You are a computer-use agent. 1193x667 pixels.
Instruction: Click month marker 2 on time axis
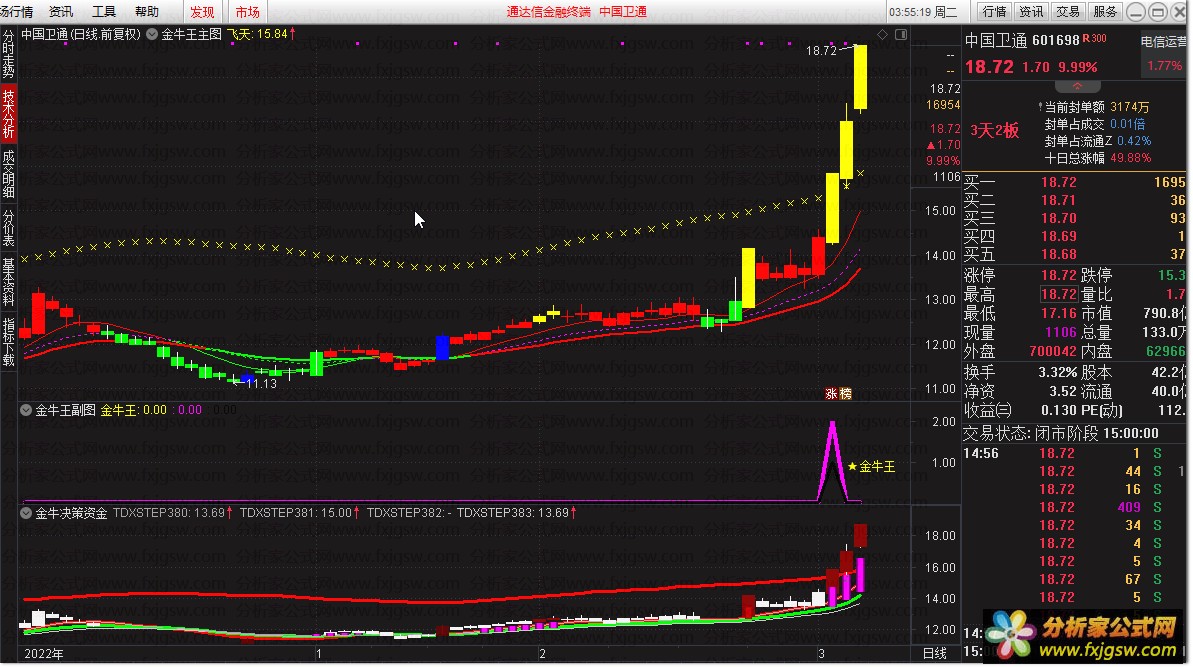click(x=542, y=654)
